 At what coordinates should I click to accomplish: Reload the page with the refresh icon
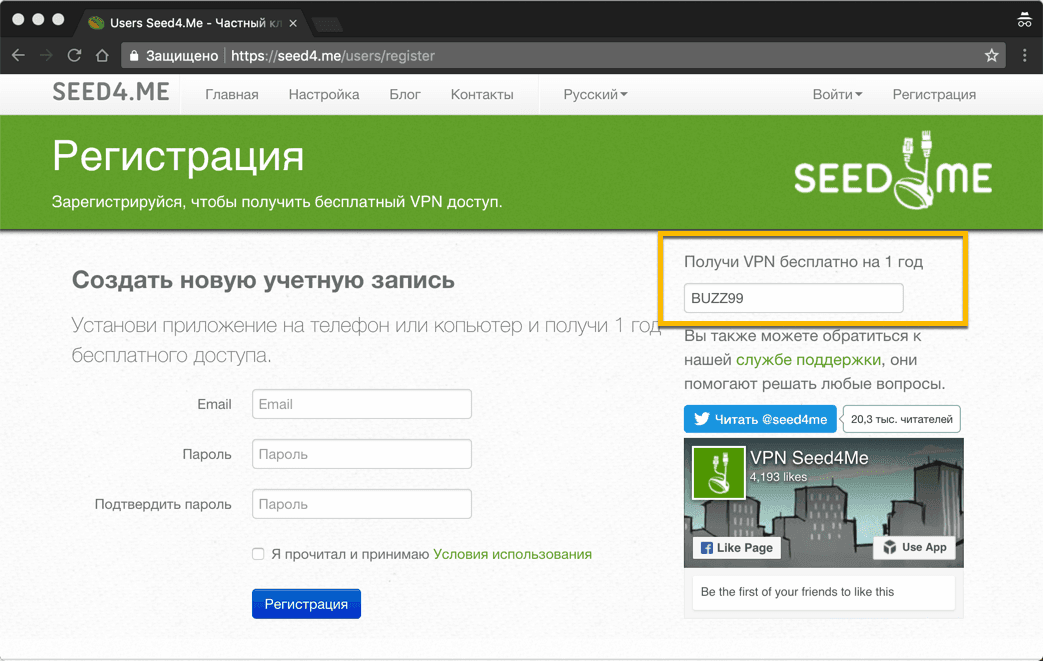coord(74,56)
